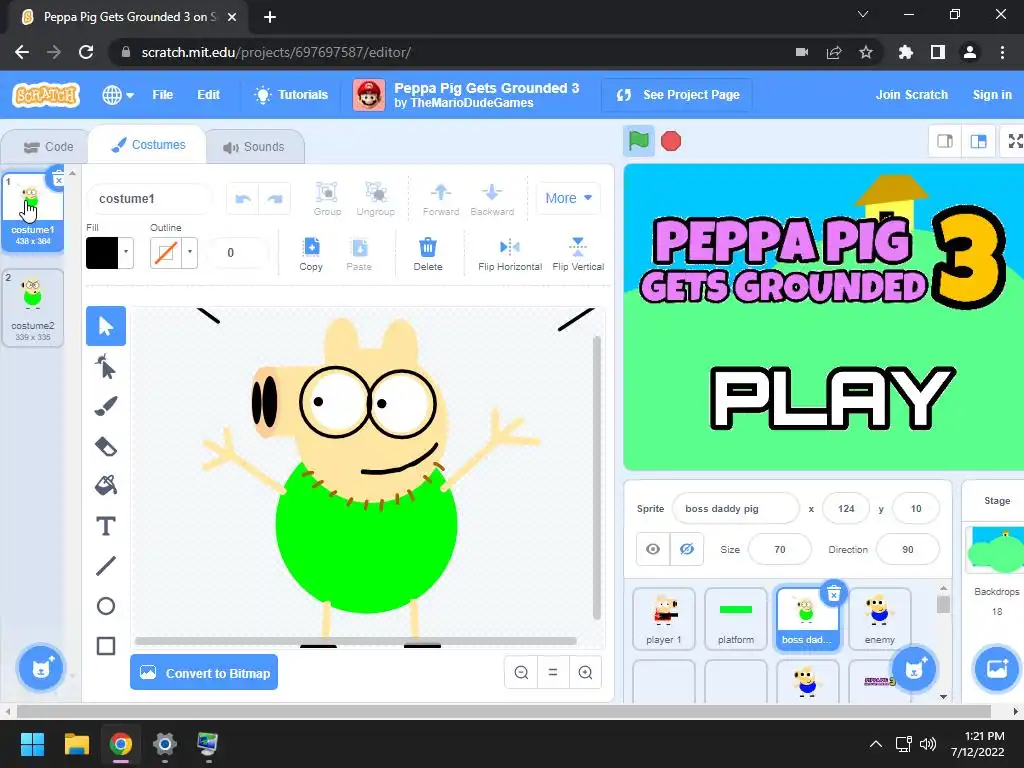Show the sprite with eye icon
The width and height of the screenshot is (1024, 768).
653,549
